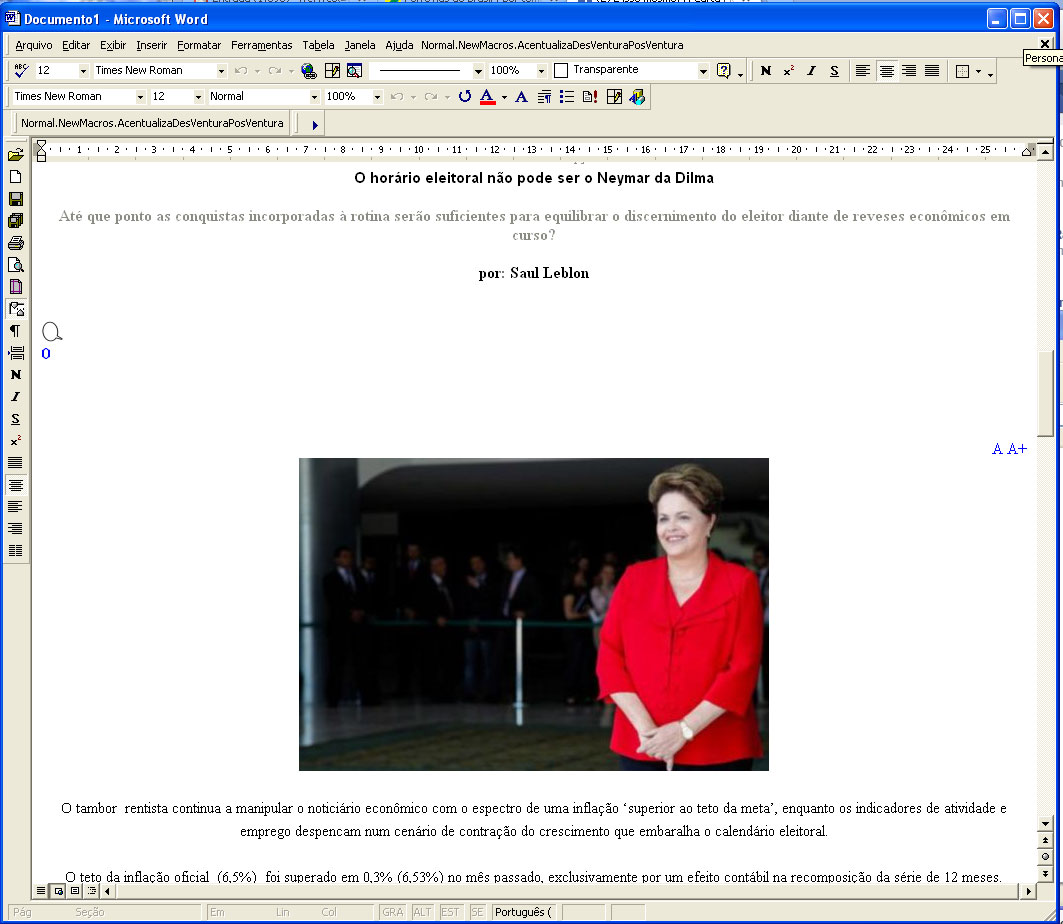Open the line style dropdown
Screen dimensions: 1063x924
(x=478, y=71)
